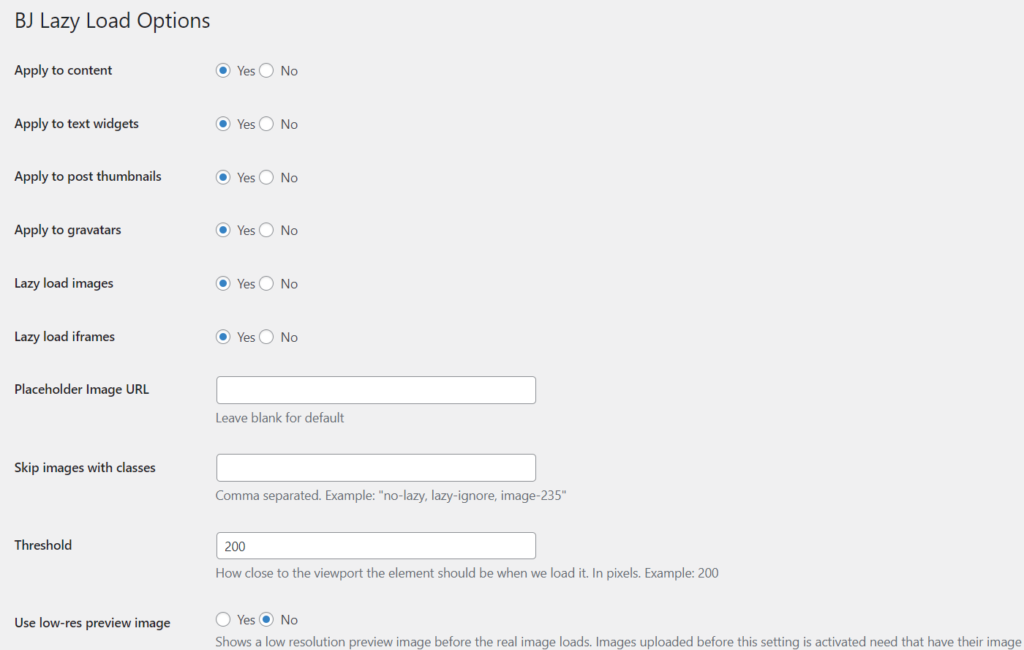Screen dimensions: 1024x650
Task: Set Apply to post thumbnails to No
Action: click(267, 177)
